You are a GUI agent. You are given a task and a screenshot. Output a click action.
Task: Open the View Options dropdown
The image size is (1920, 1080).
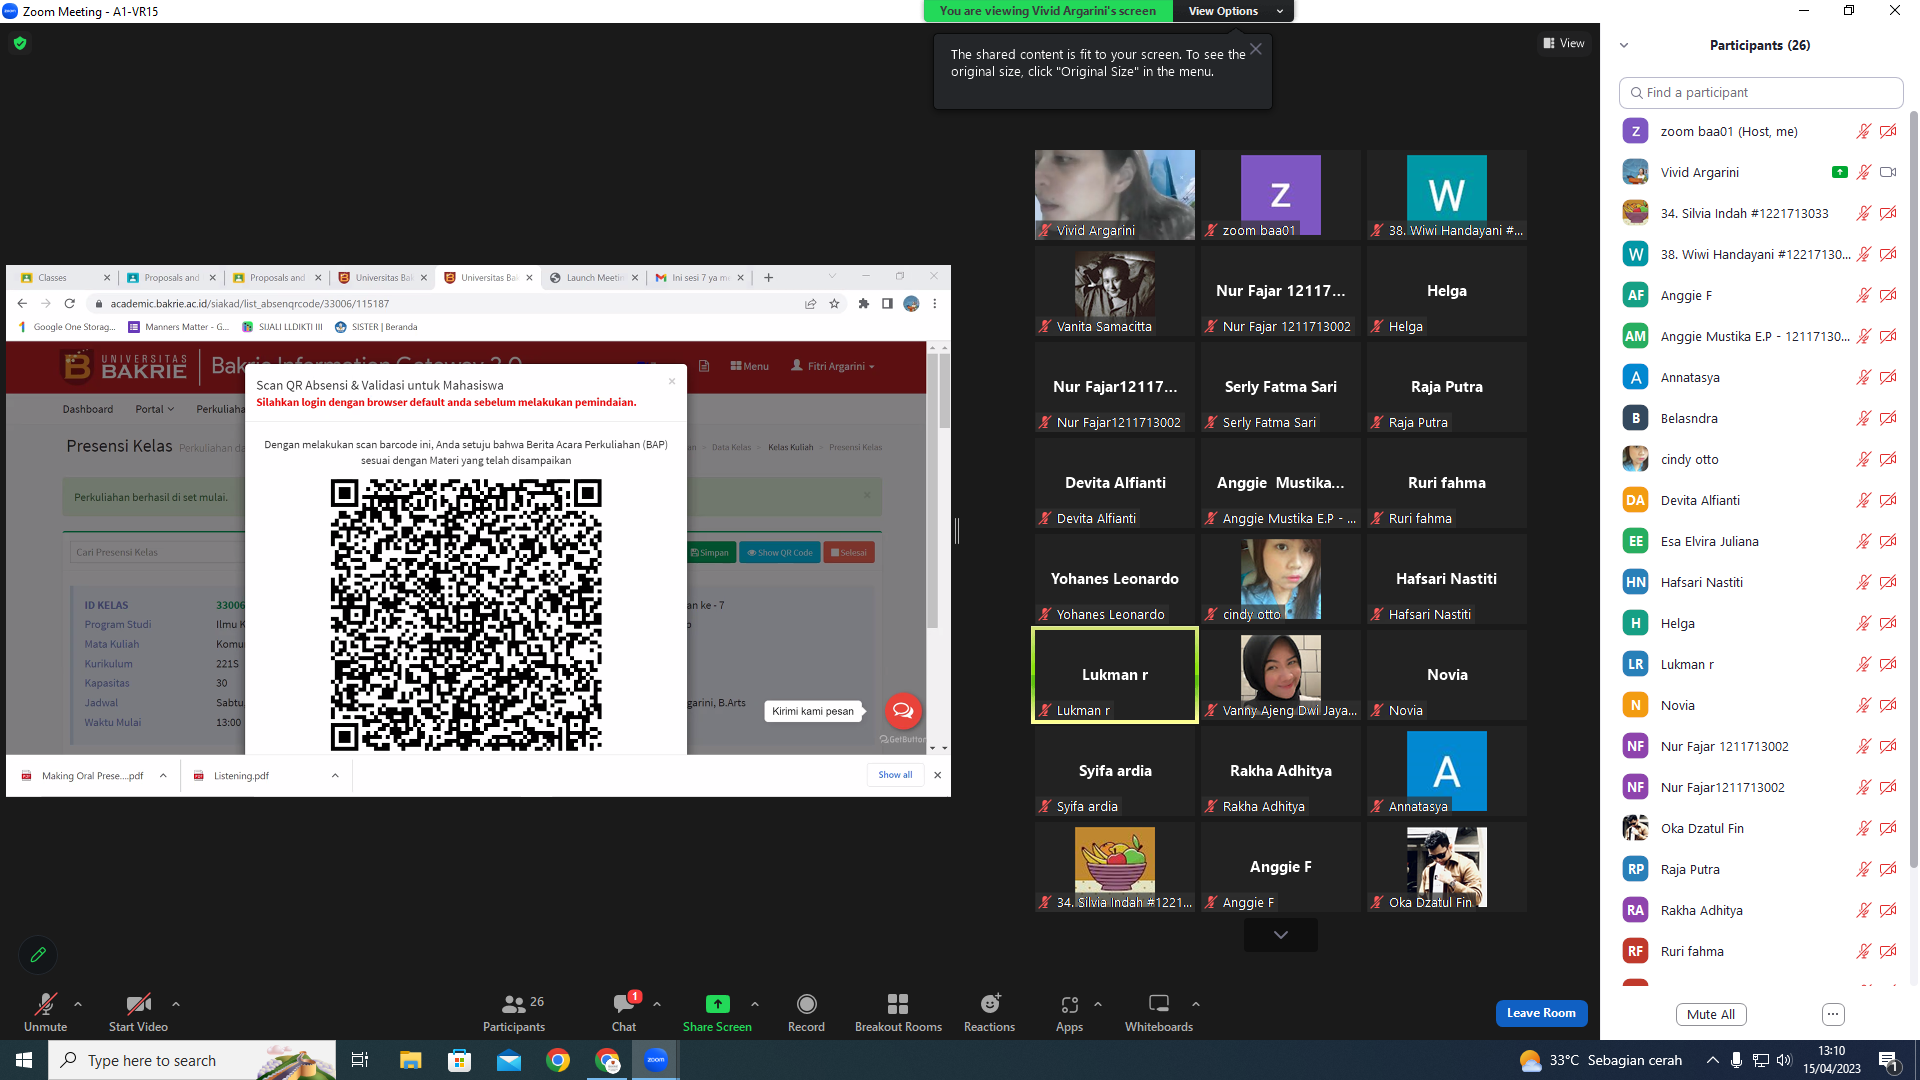[1234, 11]
